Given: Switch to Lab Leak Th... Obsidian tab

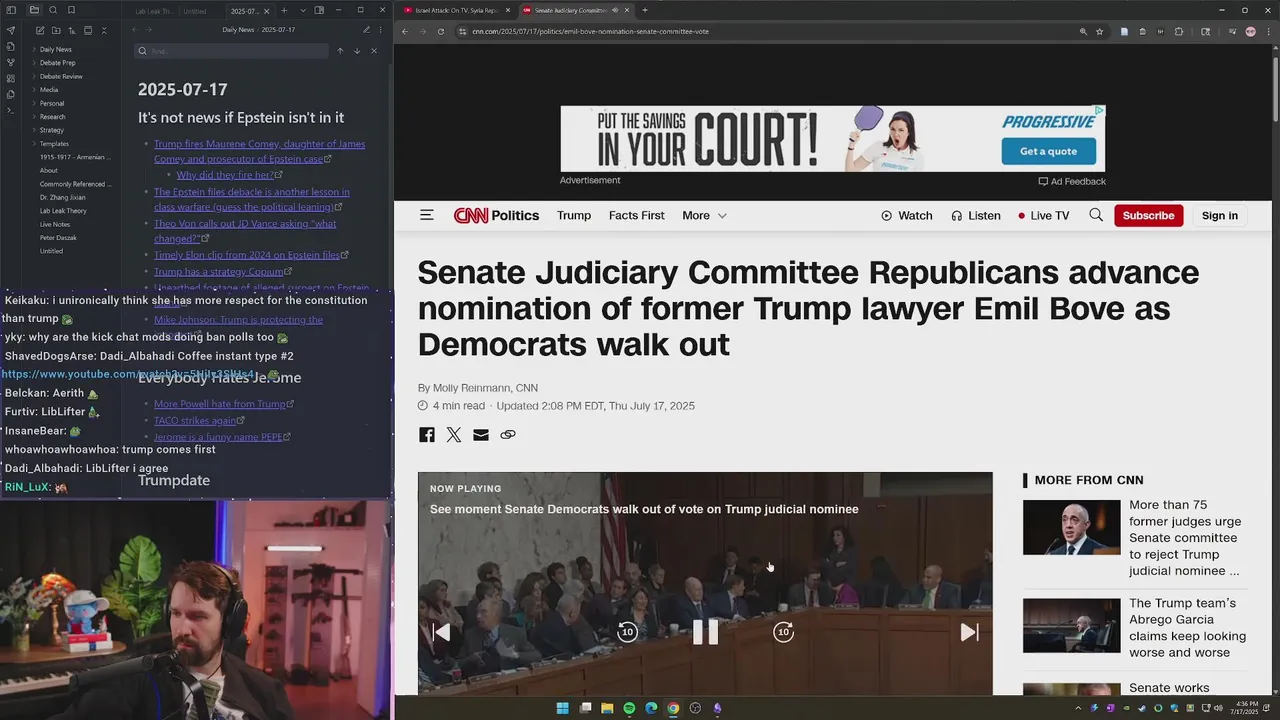Looking at the screenshot, I should coord(154,11).
